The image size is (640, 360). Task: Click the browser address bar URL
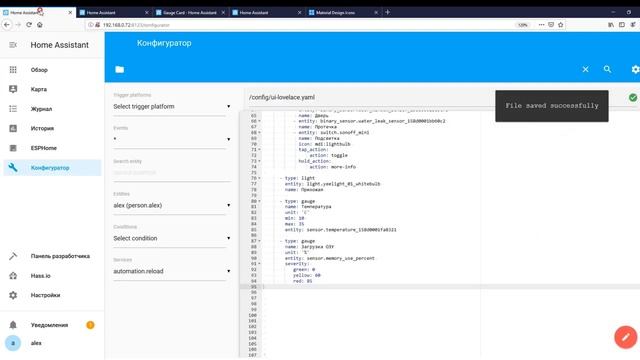tap(136, 25)
